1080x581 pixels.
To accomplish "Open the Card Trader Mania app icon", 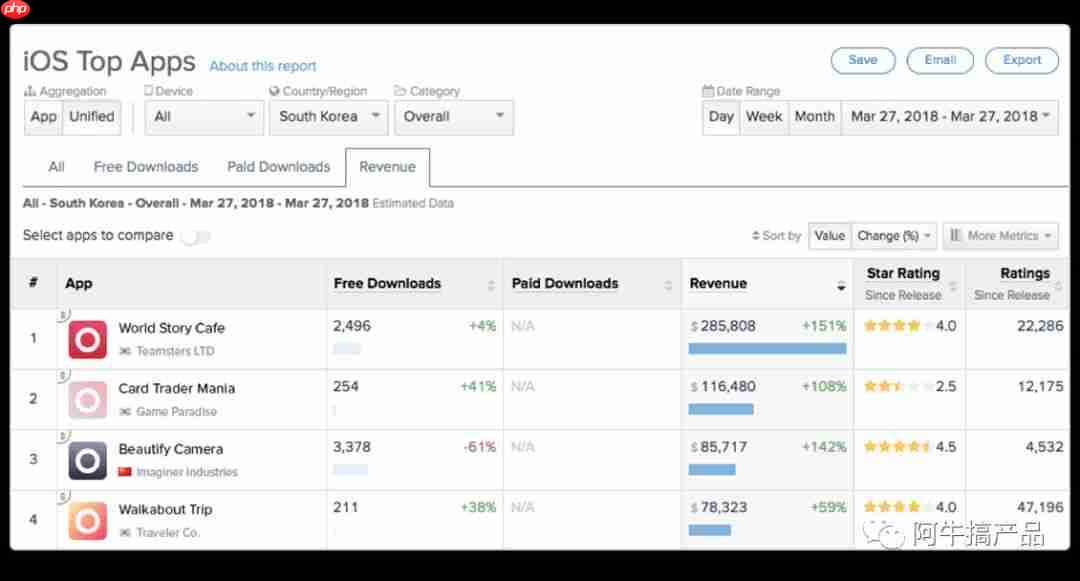I will coord(87,400).
